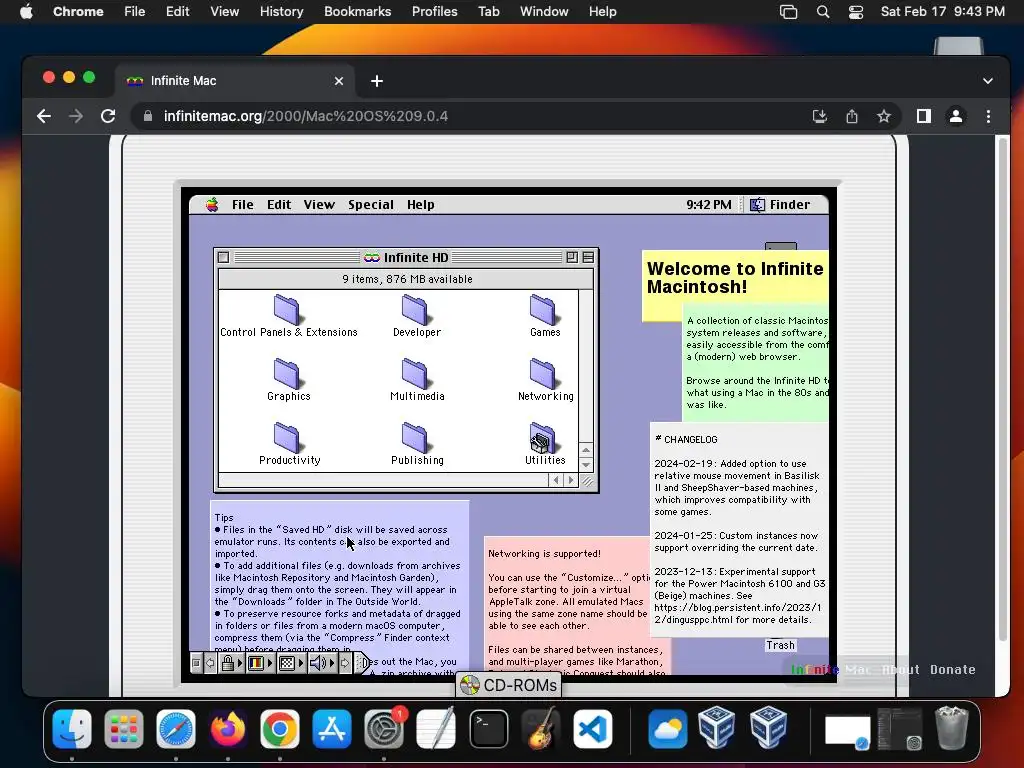Reload the Infinite Mac page
The image size is (1024, 768).
(108, 116)
